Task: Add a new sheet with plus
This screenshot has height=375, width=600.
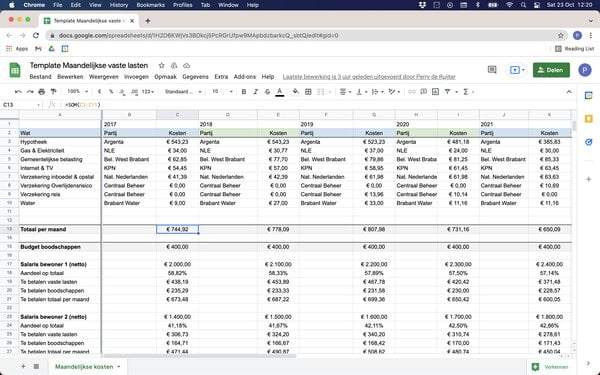Action: click(23, 367)
